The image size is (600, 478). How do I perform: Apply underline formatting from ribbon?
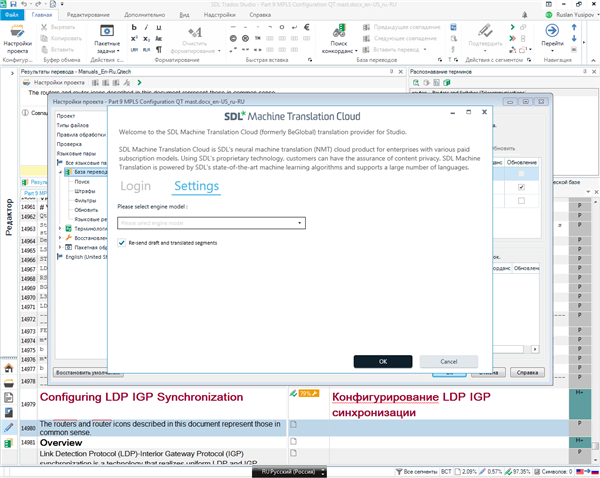pyautogui.click(x=158, y=27)
